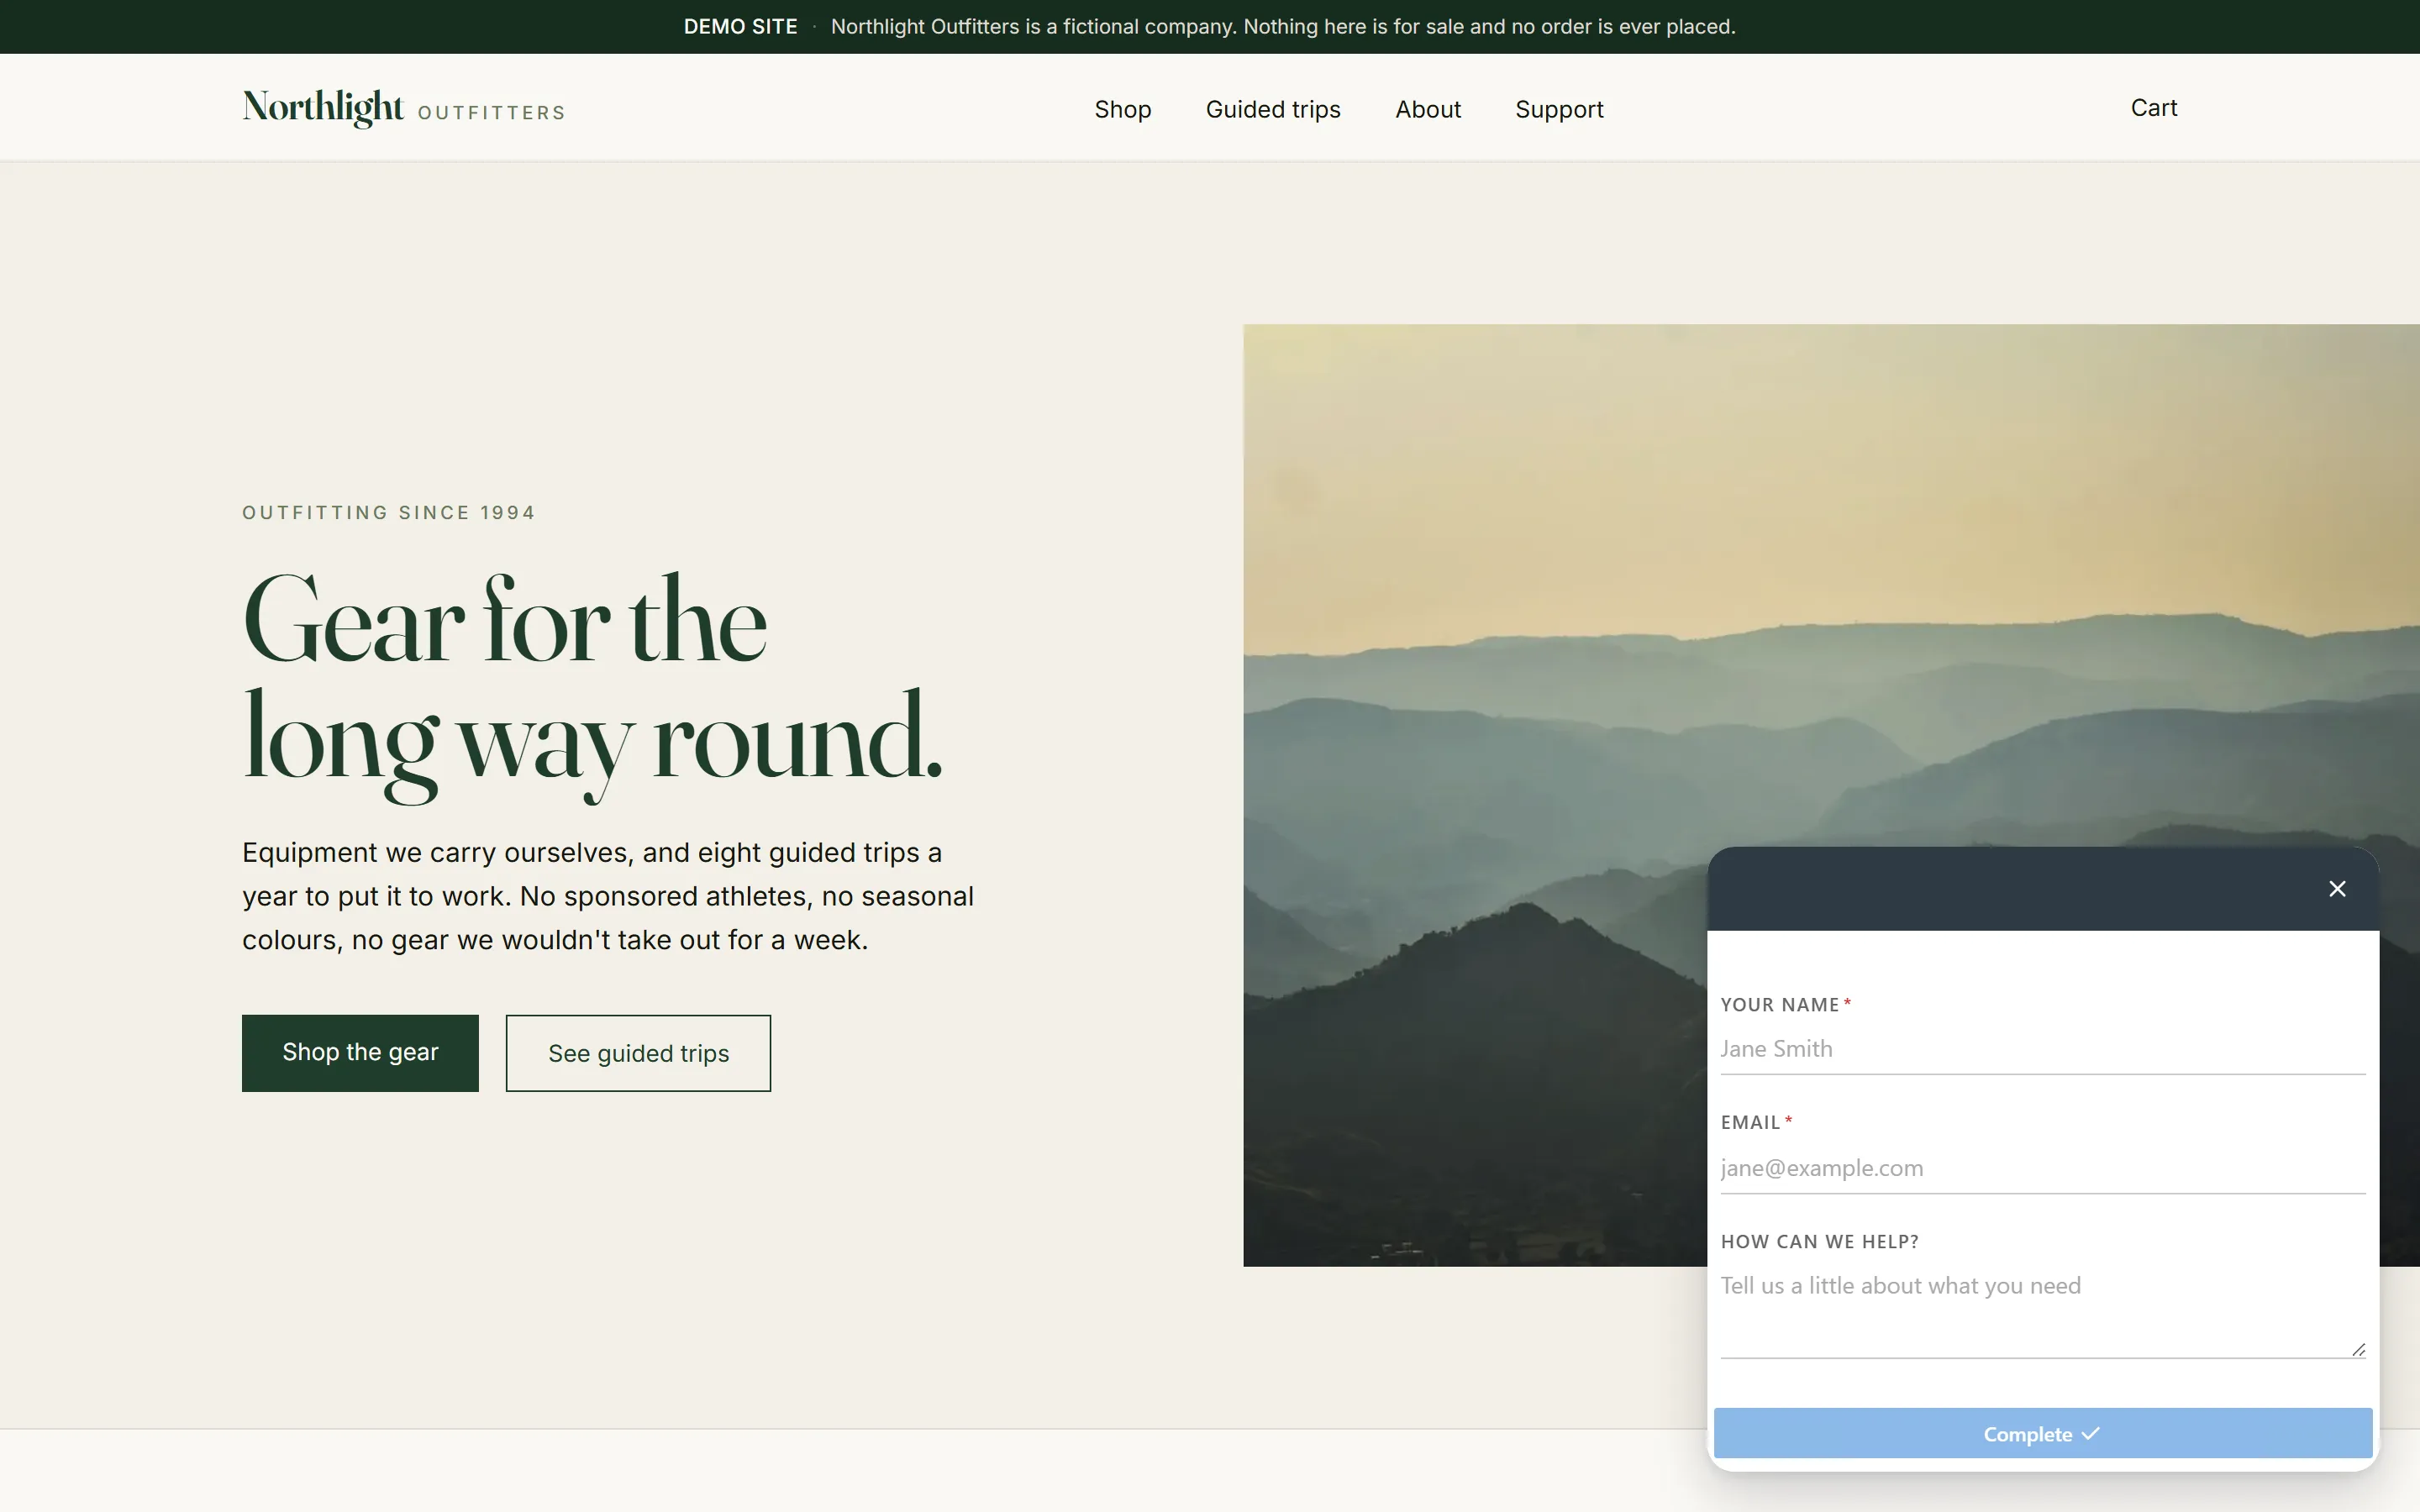Viewport: 2420px width, 1512px height.
Task: Focus the Email input field
Action: pyautogui.click(x=2042, y=1168)
